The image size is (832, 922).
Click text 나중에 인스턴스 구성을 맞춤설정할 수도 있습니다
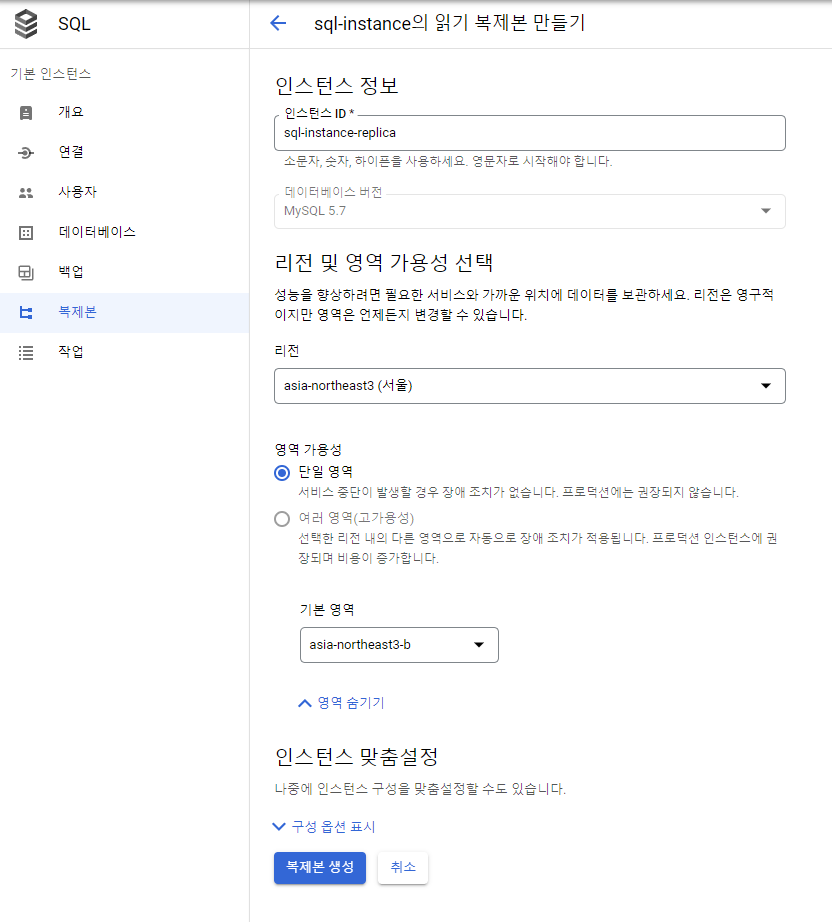click(420, 789)
